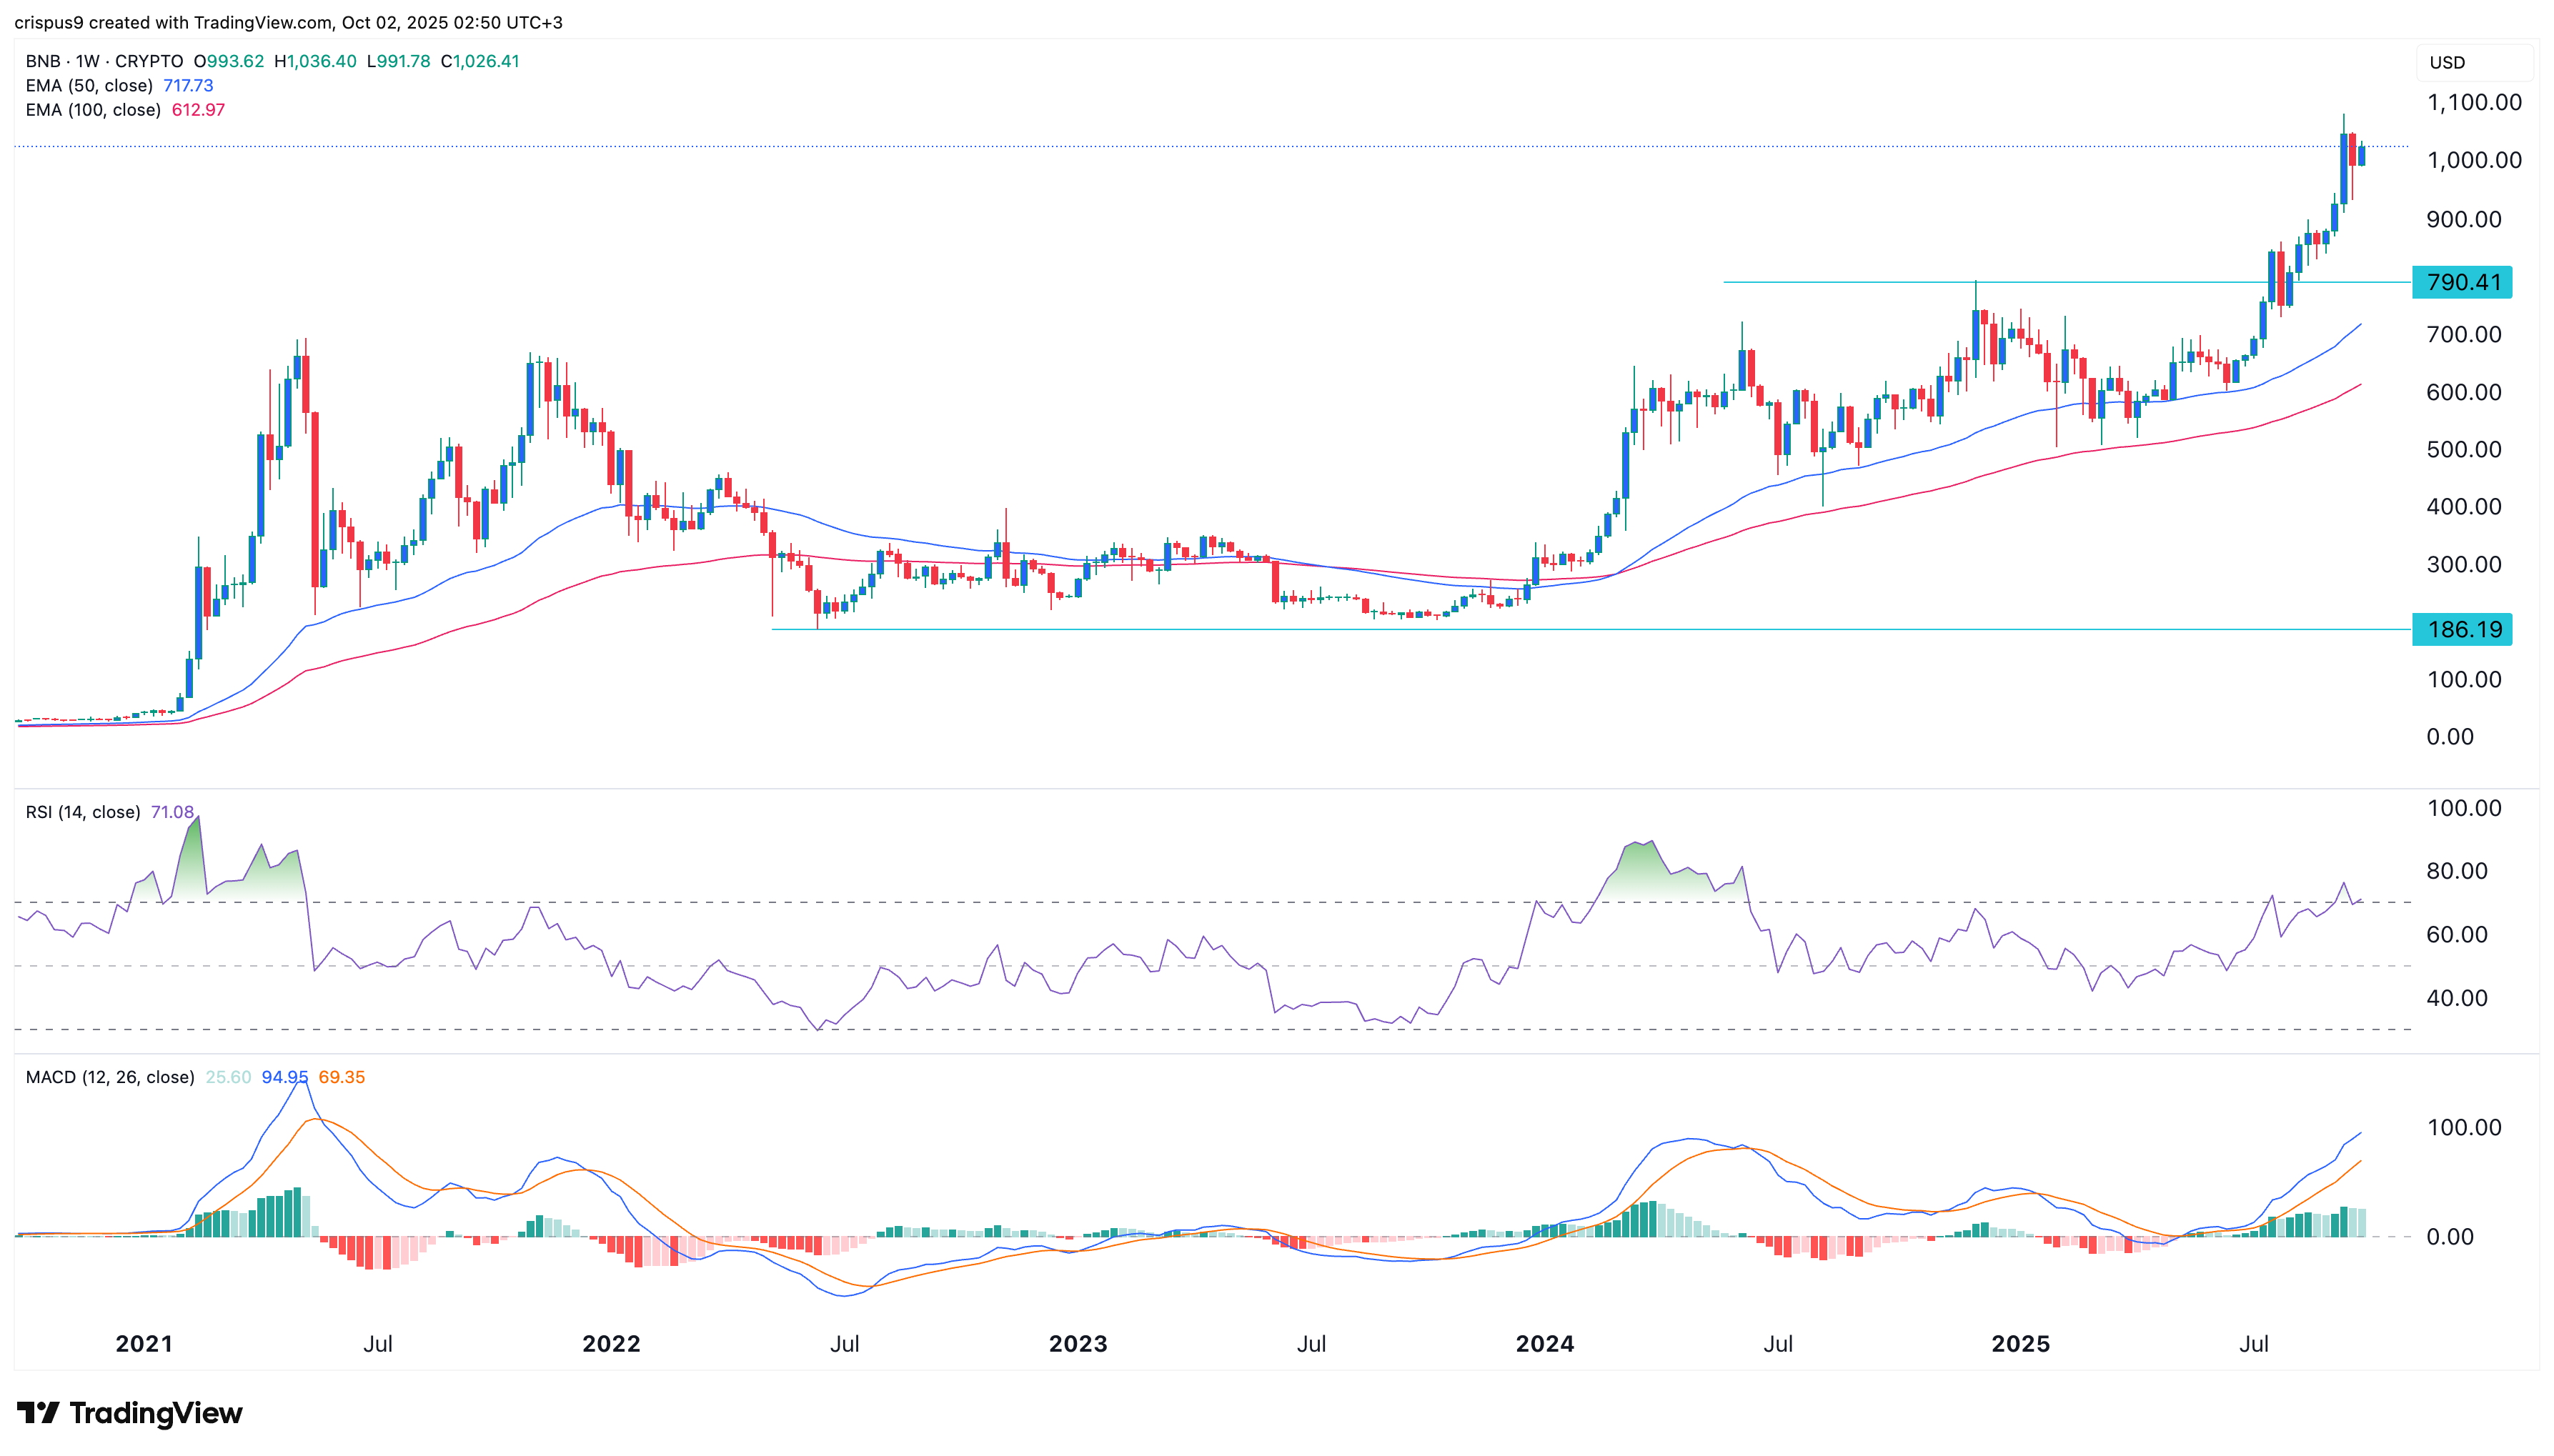
Task: Select the EMA (50, close) legend
Action: click(89, 86)
